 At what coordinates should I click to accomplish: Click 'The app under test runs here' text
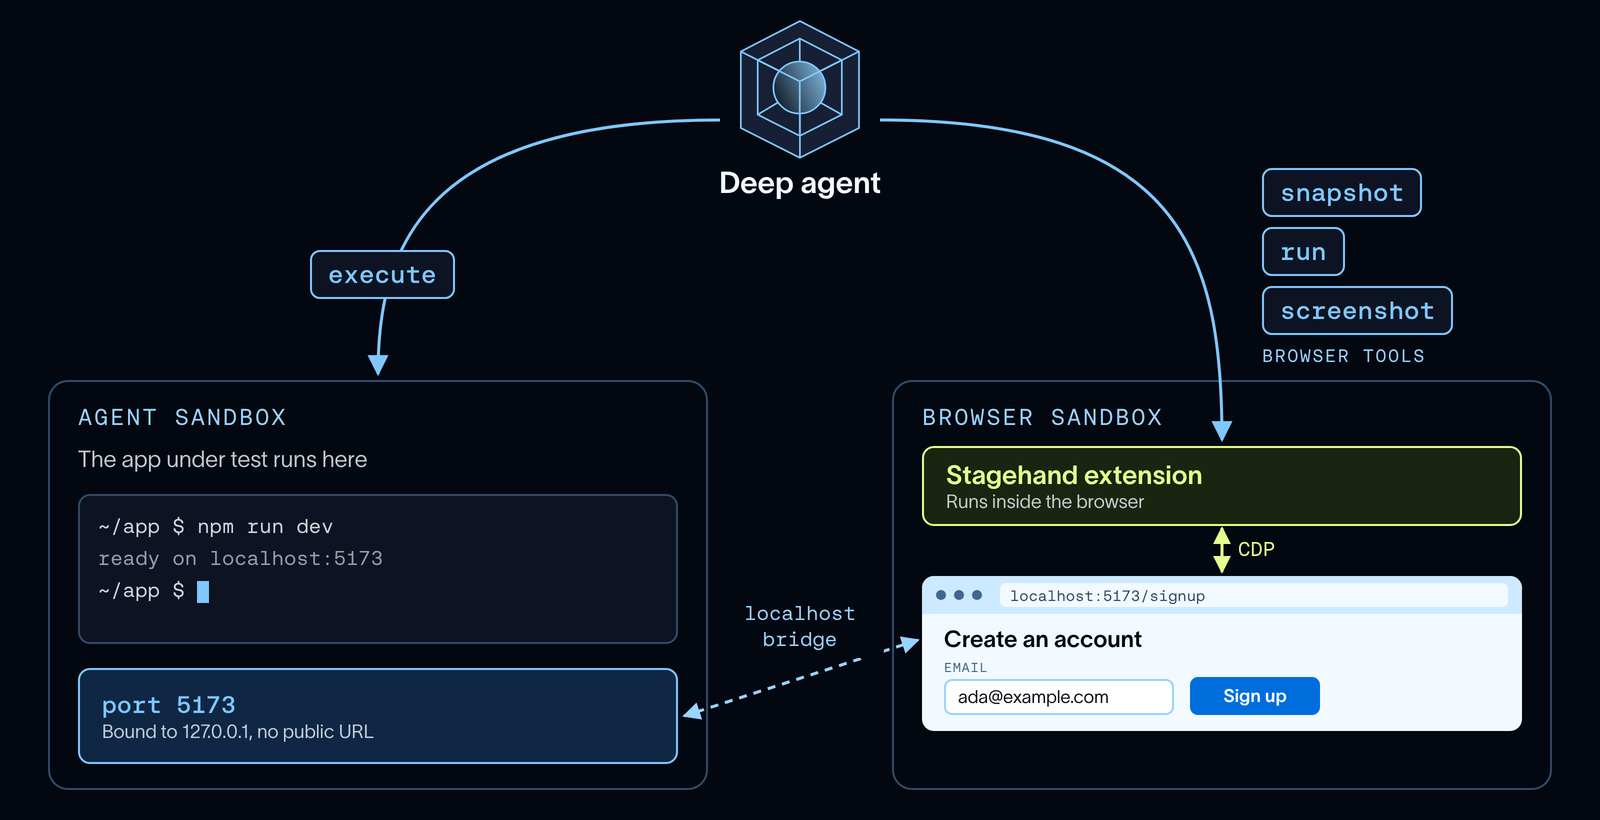223,459
